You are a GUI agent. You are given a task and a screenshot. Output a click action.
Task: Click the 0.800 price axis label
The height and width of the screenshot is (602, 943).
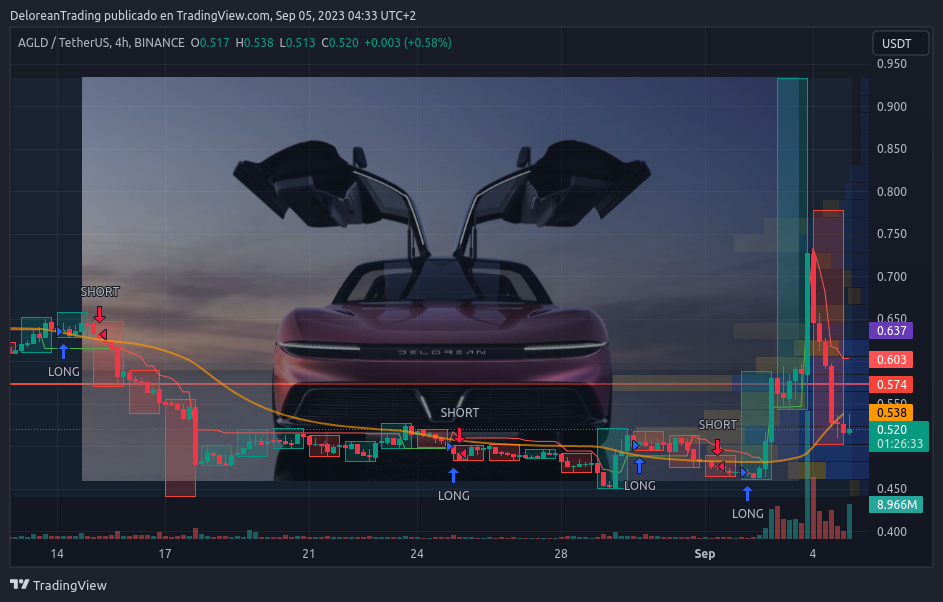[x=891, y=191]
